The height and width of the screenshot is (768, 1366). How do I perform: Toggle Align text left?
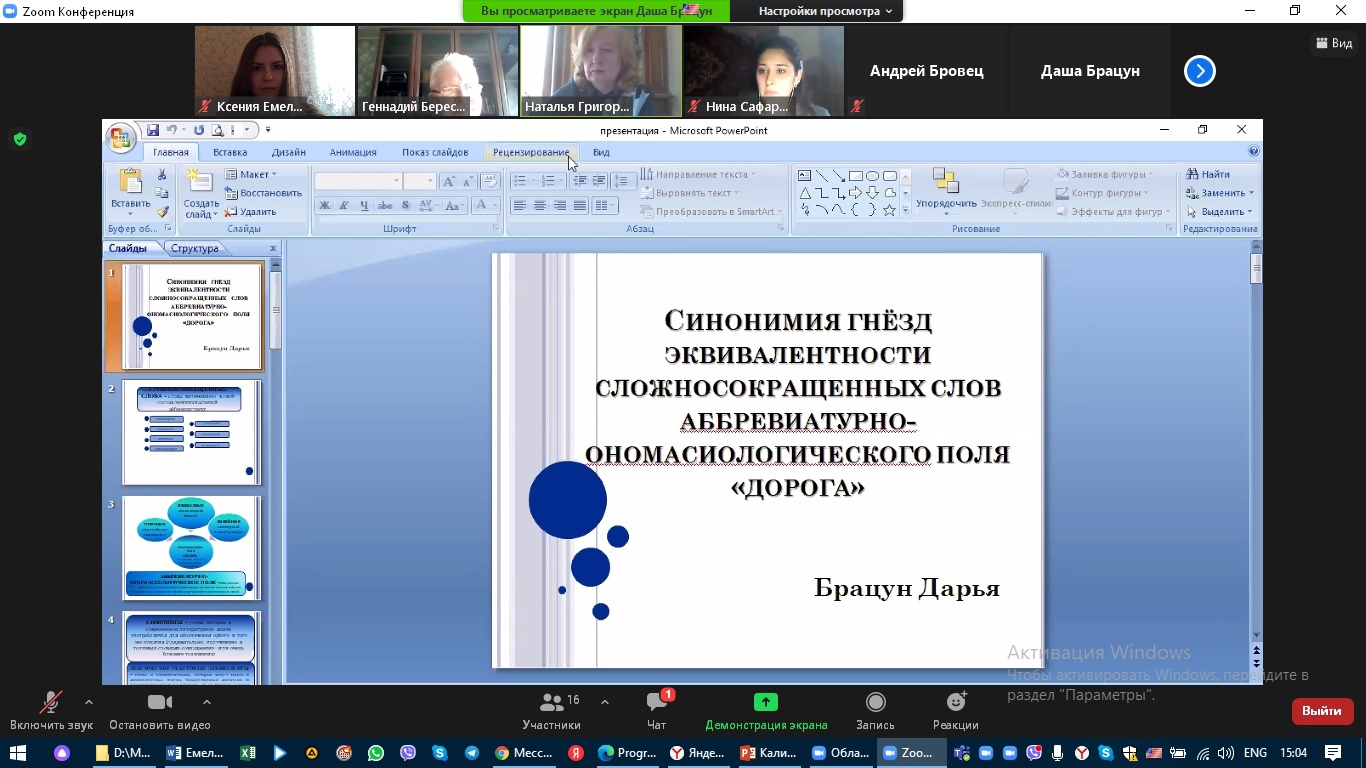coord(519,205)
